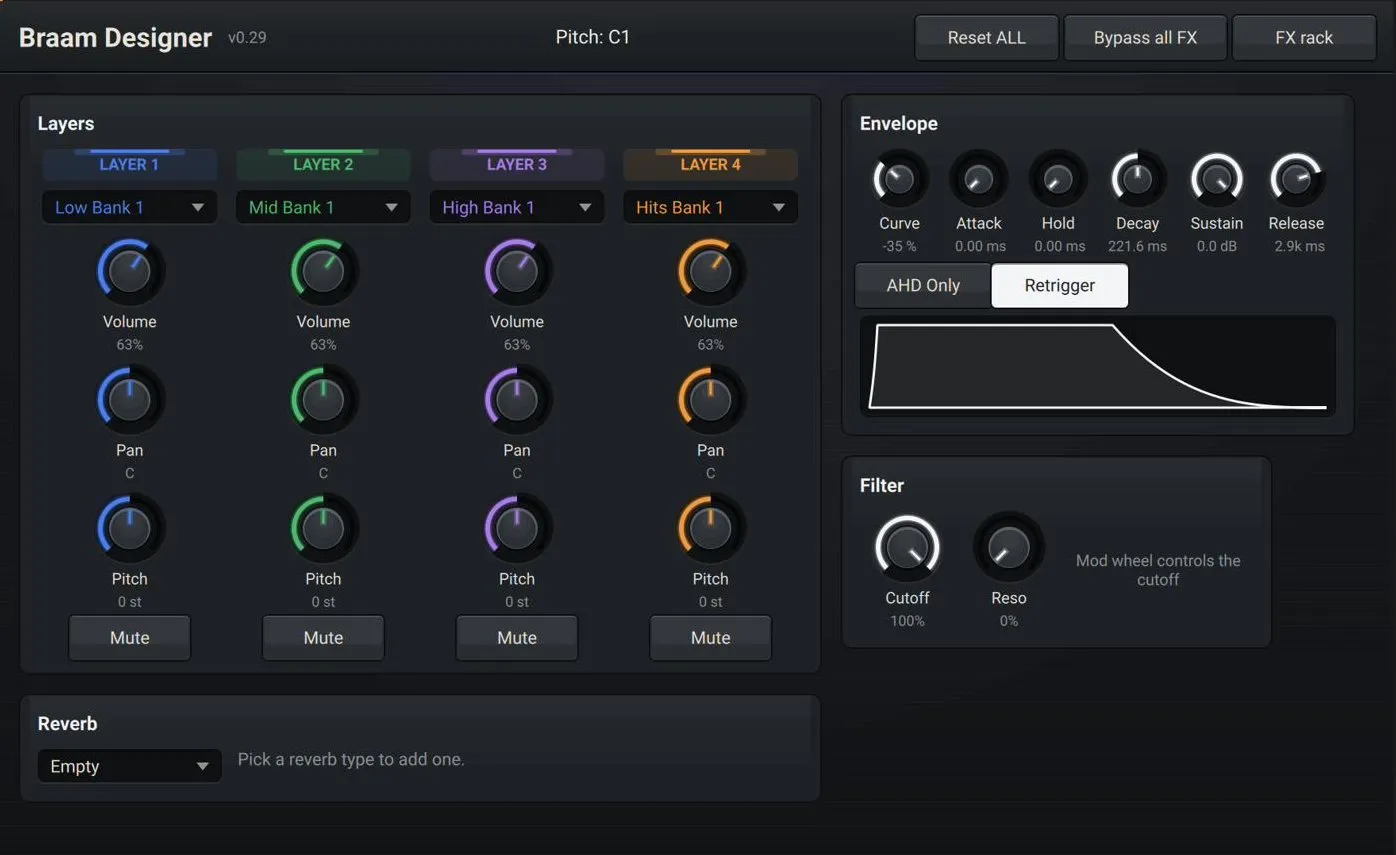The image size is (1396, 855).
Task: Click the envelope Sustain knob
Action: (x=1217, y=180)
